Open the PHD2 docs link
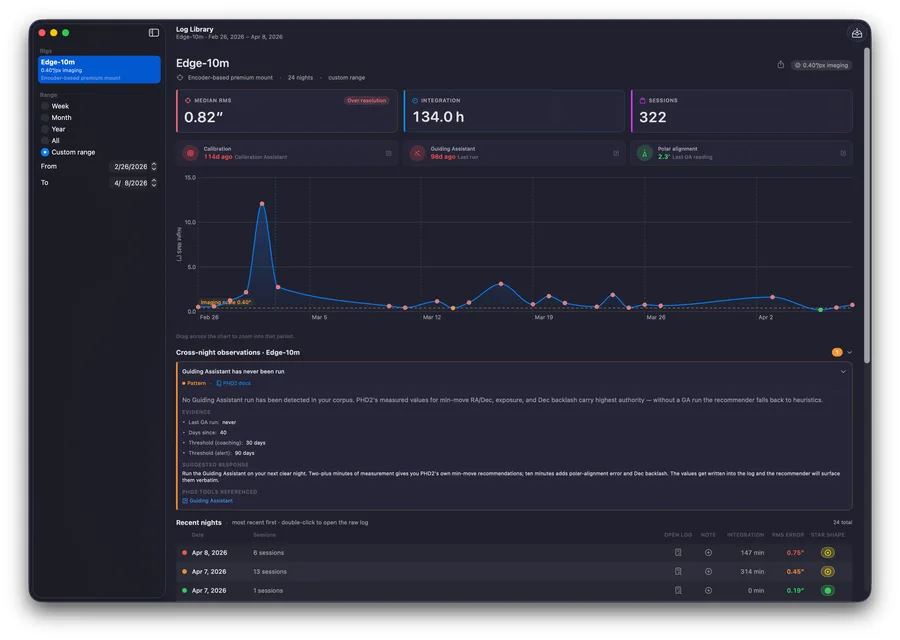 coord(234,383)
